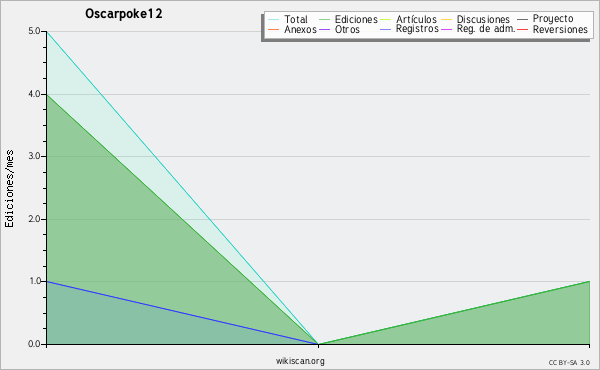Select the Discusiones legend entry
This screenshot has width=600, height=370.
coord(476,19)
